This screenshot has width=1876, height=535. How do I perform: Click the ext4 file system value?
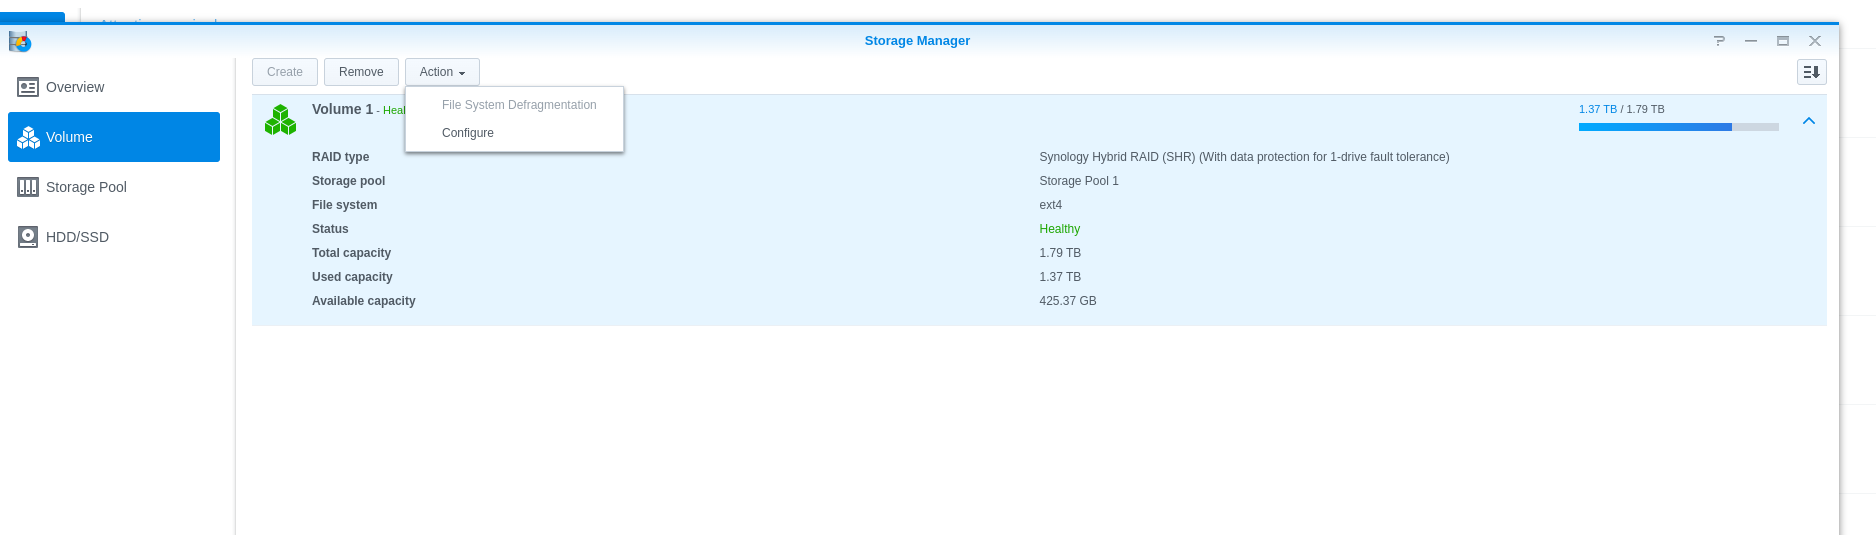pos(1050,205)
